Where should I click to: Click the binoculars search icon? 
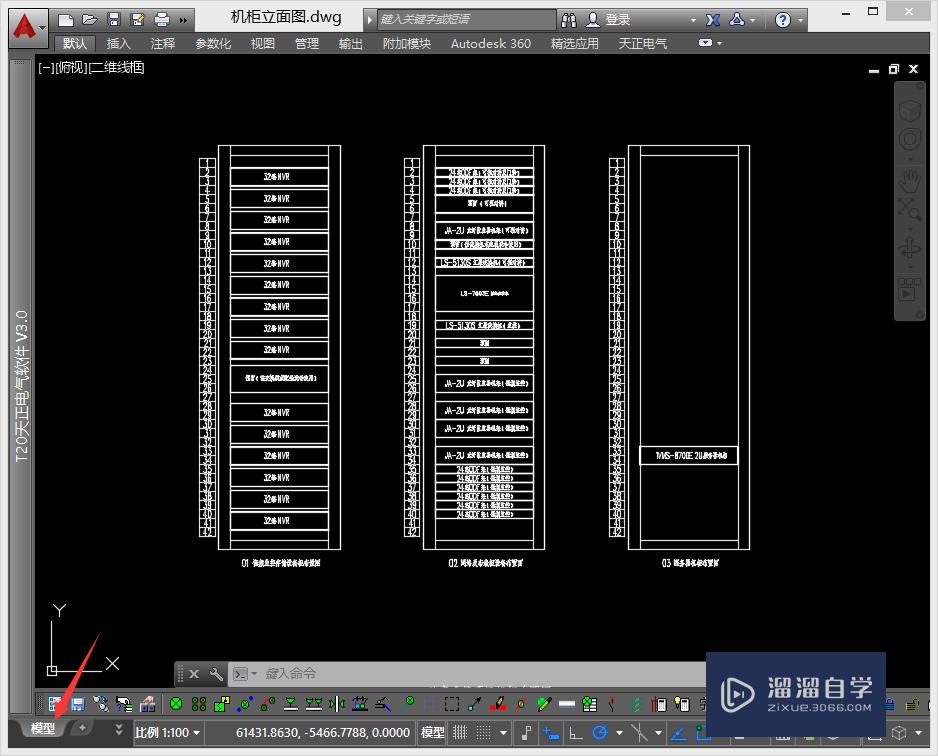tap(569, 19)
